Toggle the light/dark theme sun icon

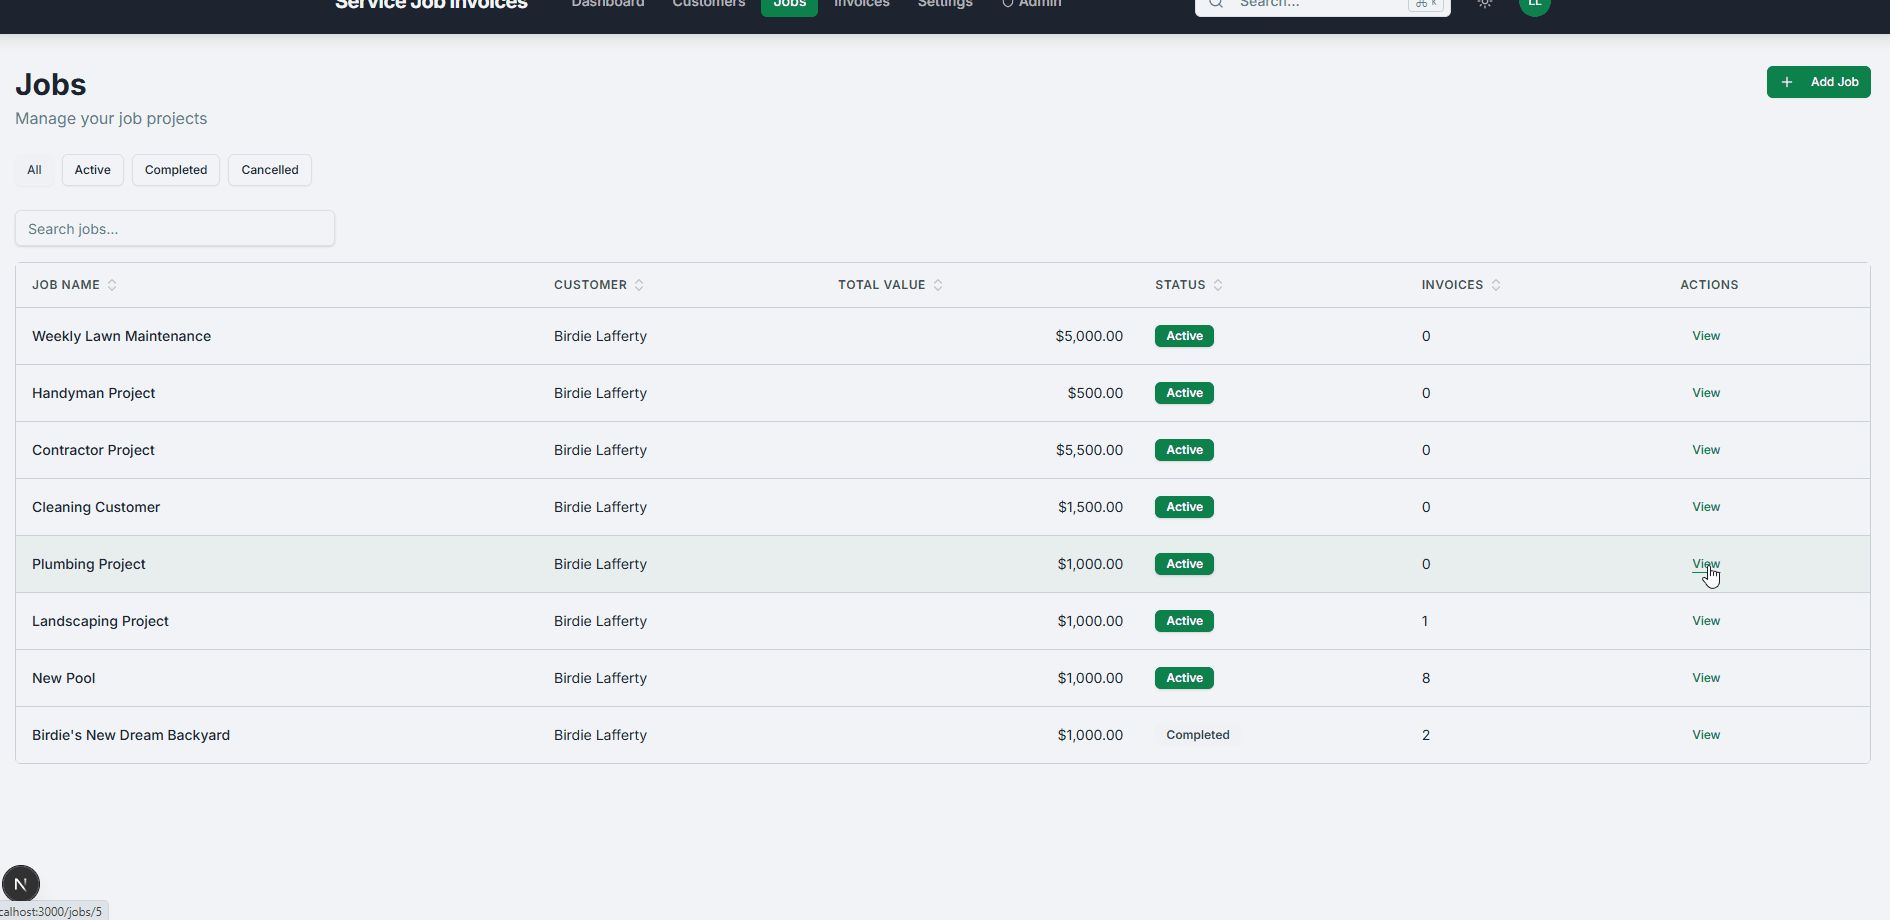point(1484,4)
